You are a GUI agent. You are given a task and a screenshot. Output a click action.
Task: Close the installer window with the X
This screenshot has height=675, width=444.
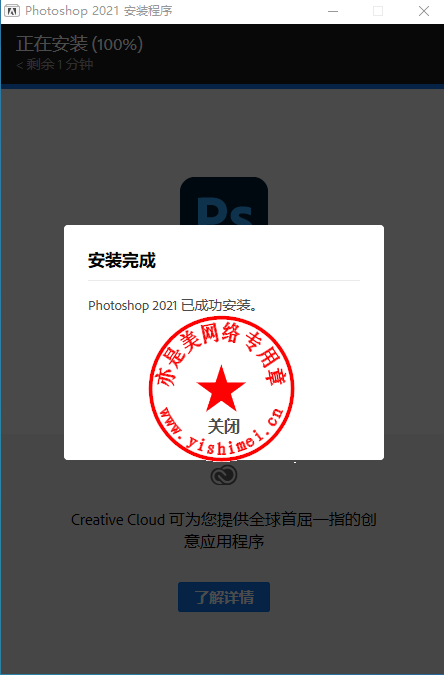tap(424, 11)
